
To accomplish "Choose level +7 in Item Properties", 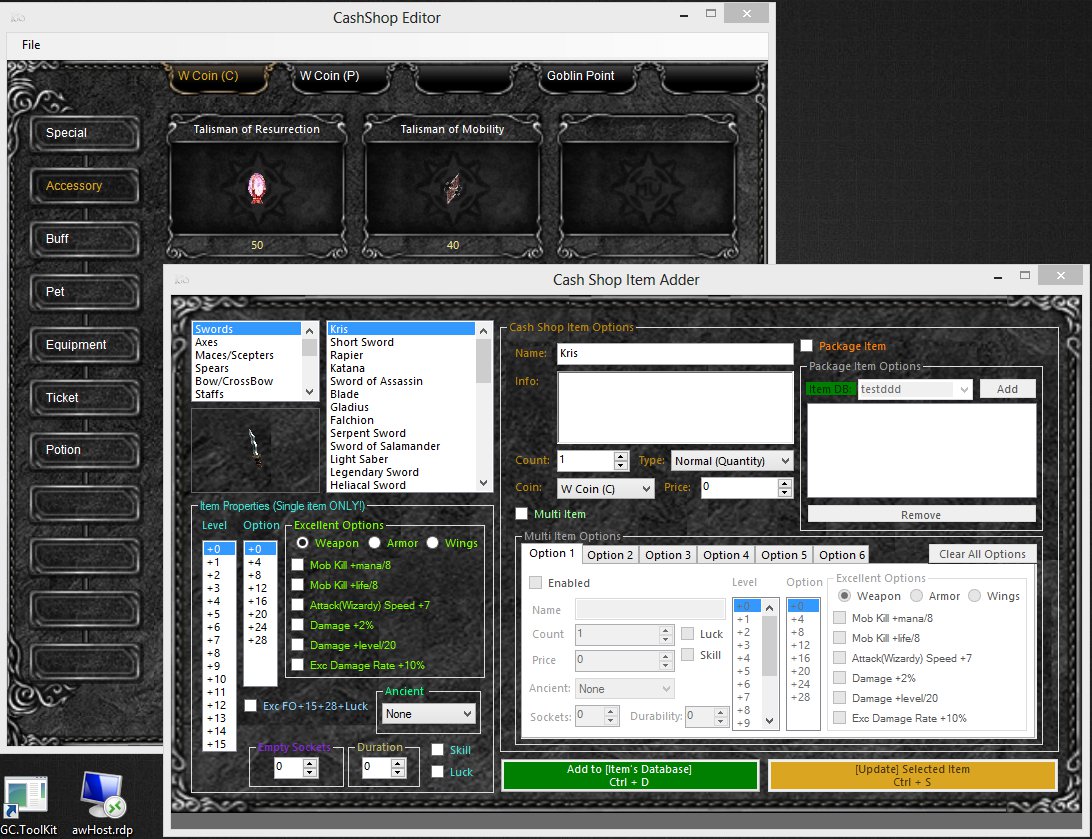I will 219,640.
